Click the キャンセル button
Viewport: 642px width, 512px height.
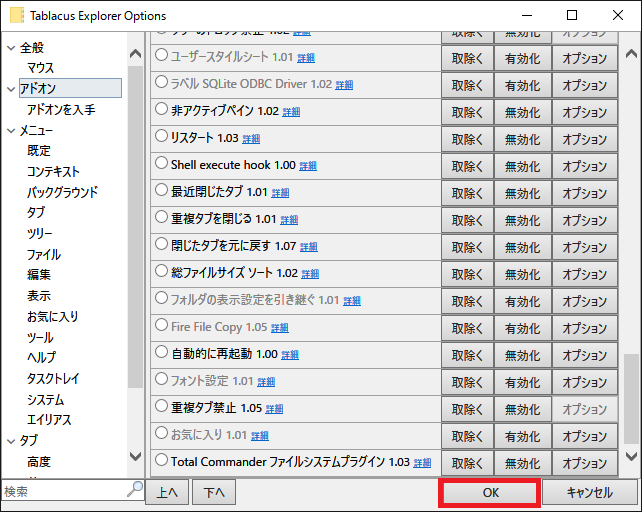tap(590, 493)
